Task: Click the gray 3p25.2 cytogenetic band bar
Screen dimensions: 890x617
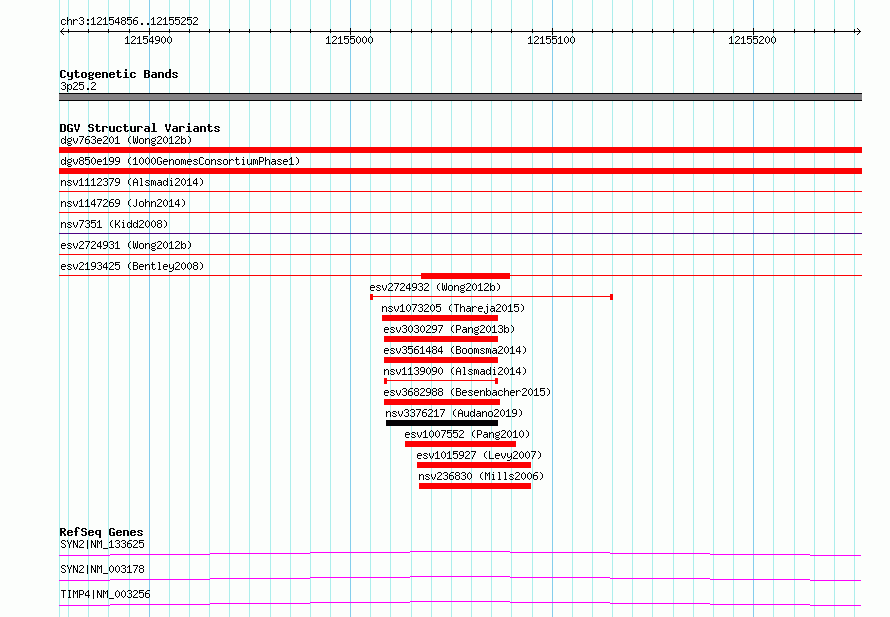Action: 460,97
